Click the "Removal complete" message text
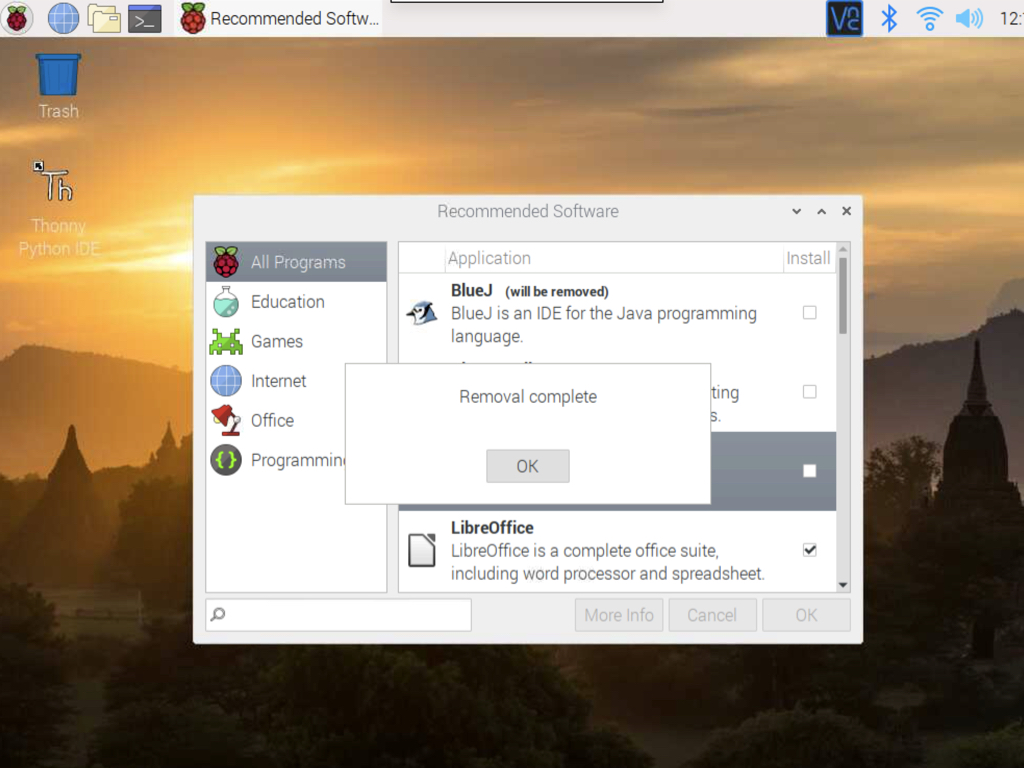Image resolution: width=1024 pixels, height=768 pixels. pos(528,396)
